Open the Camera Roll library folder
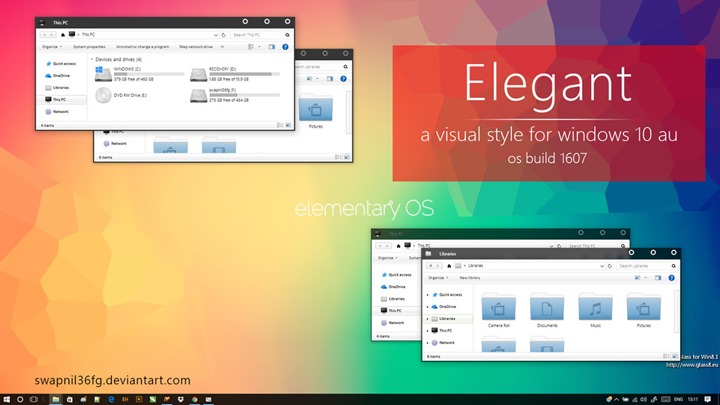Screen dimensions: 720x405 (499, 310)
